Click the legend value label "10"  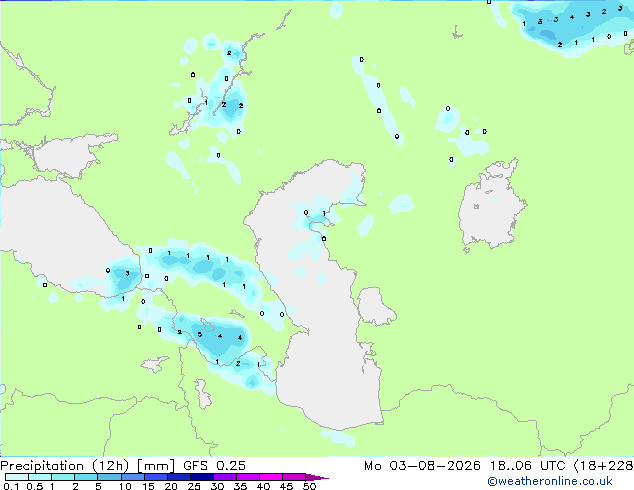pos(125,486)
